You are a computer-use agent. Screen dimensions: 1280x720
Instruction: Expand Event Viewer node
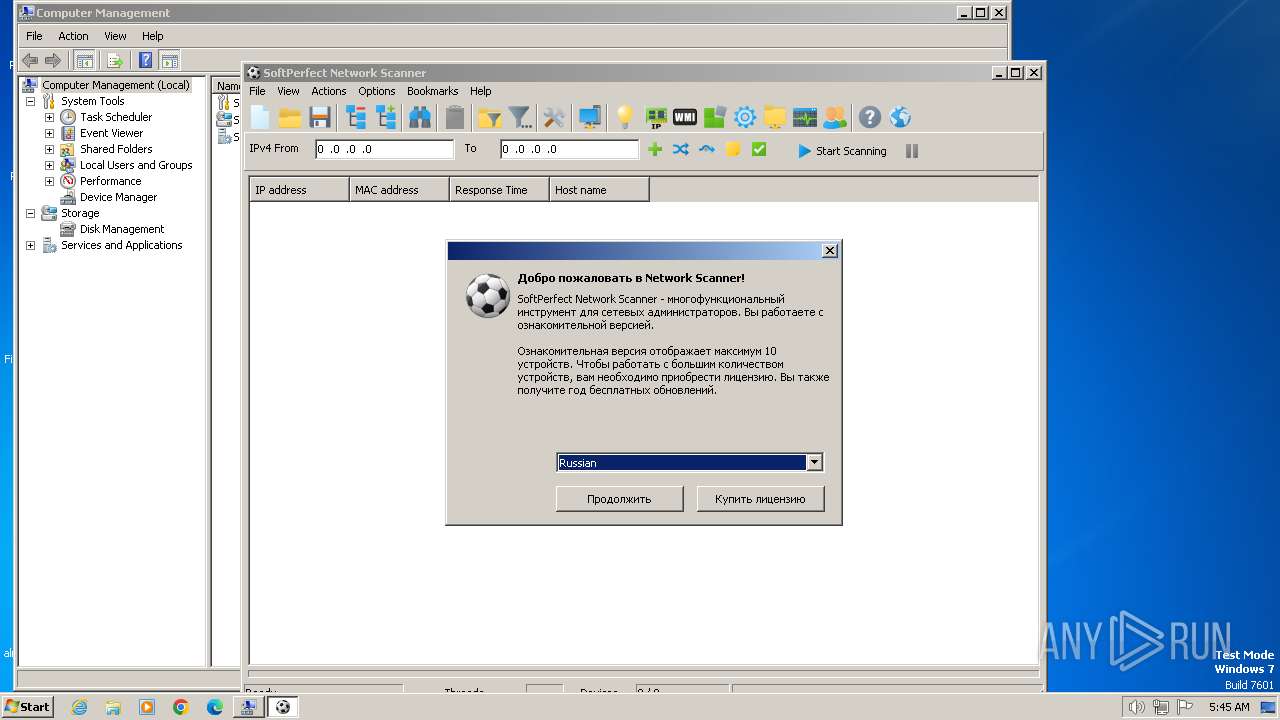[x=49, y=133]
